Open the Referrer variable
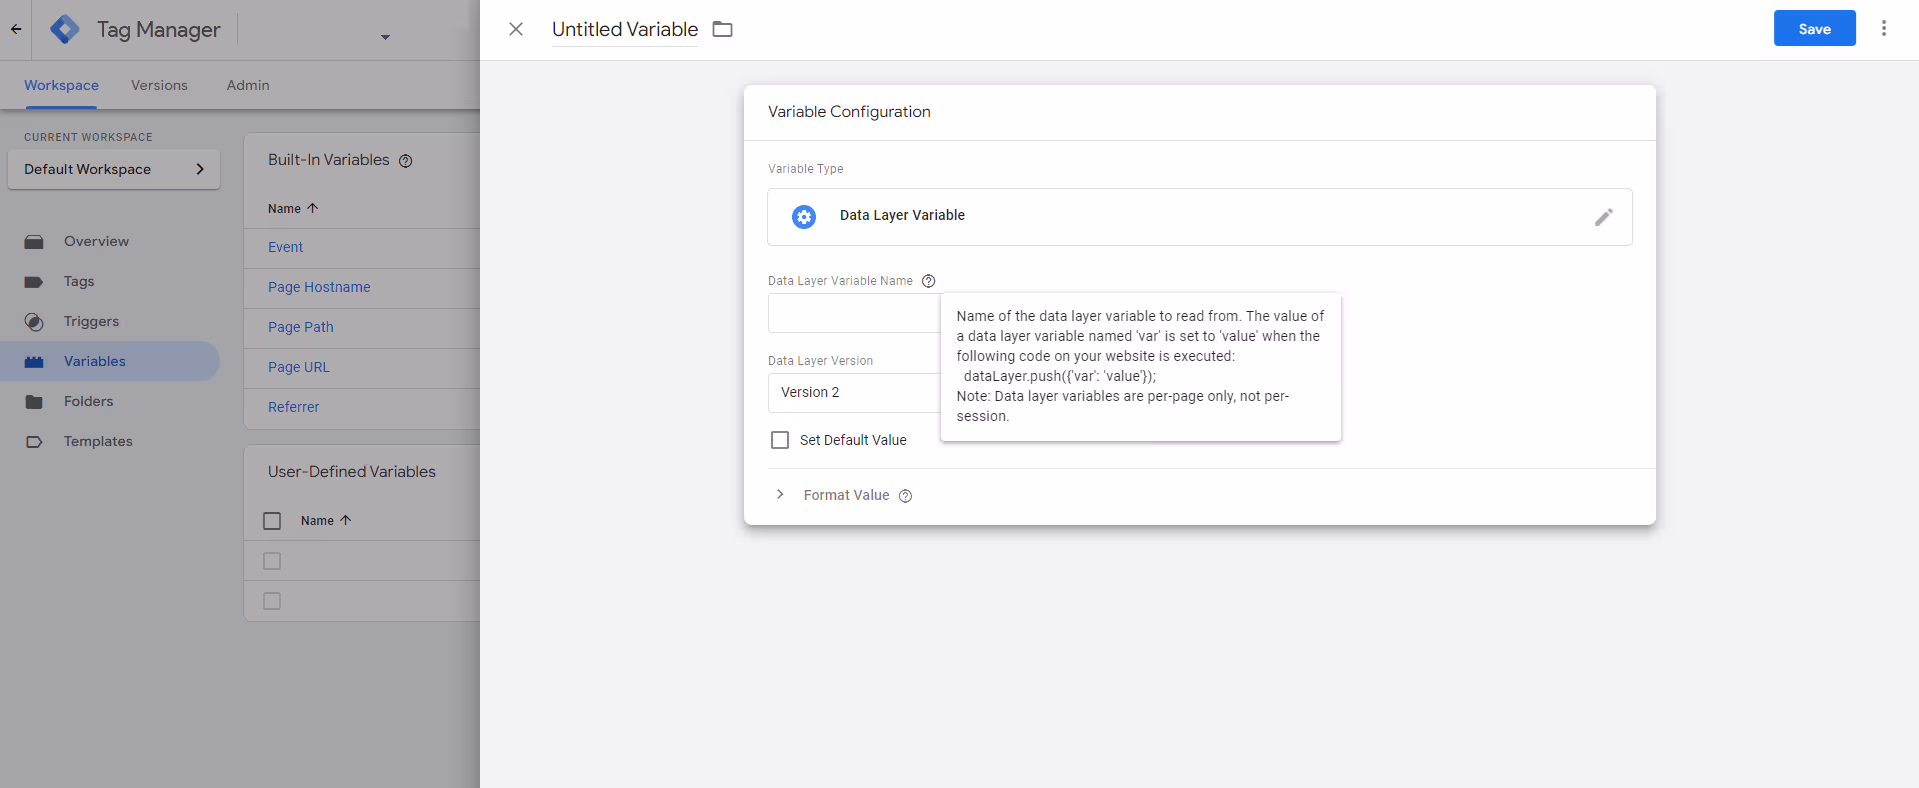1919x788 pixels. (293, 407)
